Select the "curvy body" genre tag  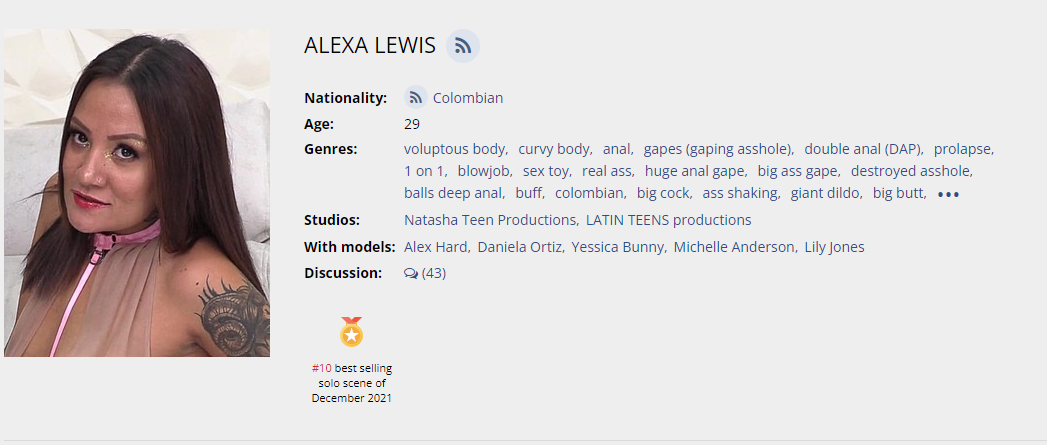(554, 149)
